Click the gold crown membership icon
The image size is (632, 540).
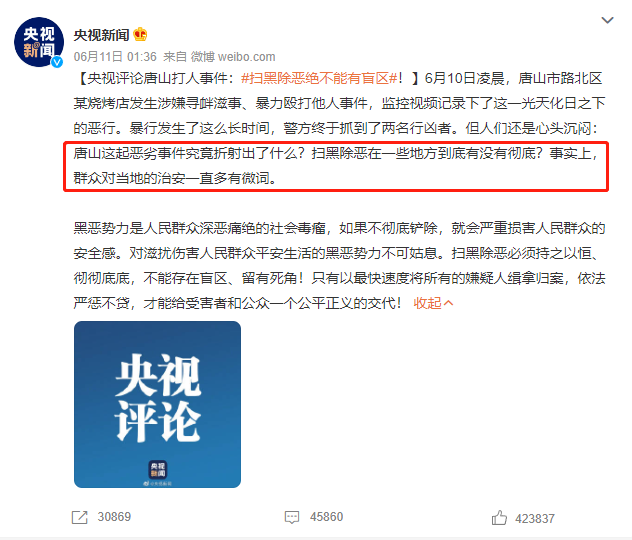[140, 35]
